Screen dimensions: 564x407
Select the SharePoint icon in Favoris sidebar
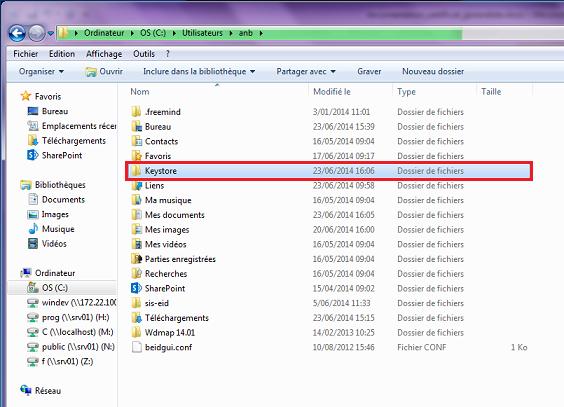tap(33, 155)
